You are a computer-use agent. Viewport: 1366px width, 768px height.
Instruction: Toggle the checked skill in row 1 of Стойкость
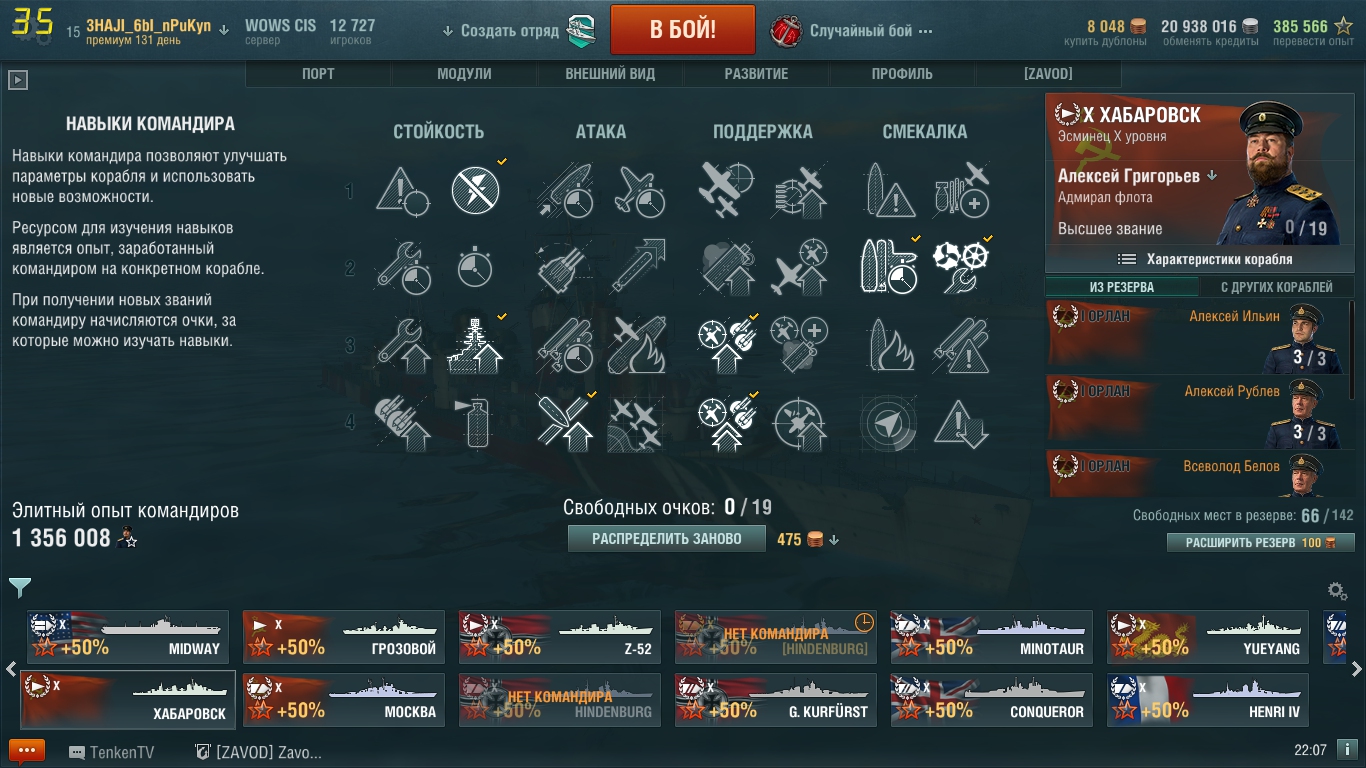(476, 189)
